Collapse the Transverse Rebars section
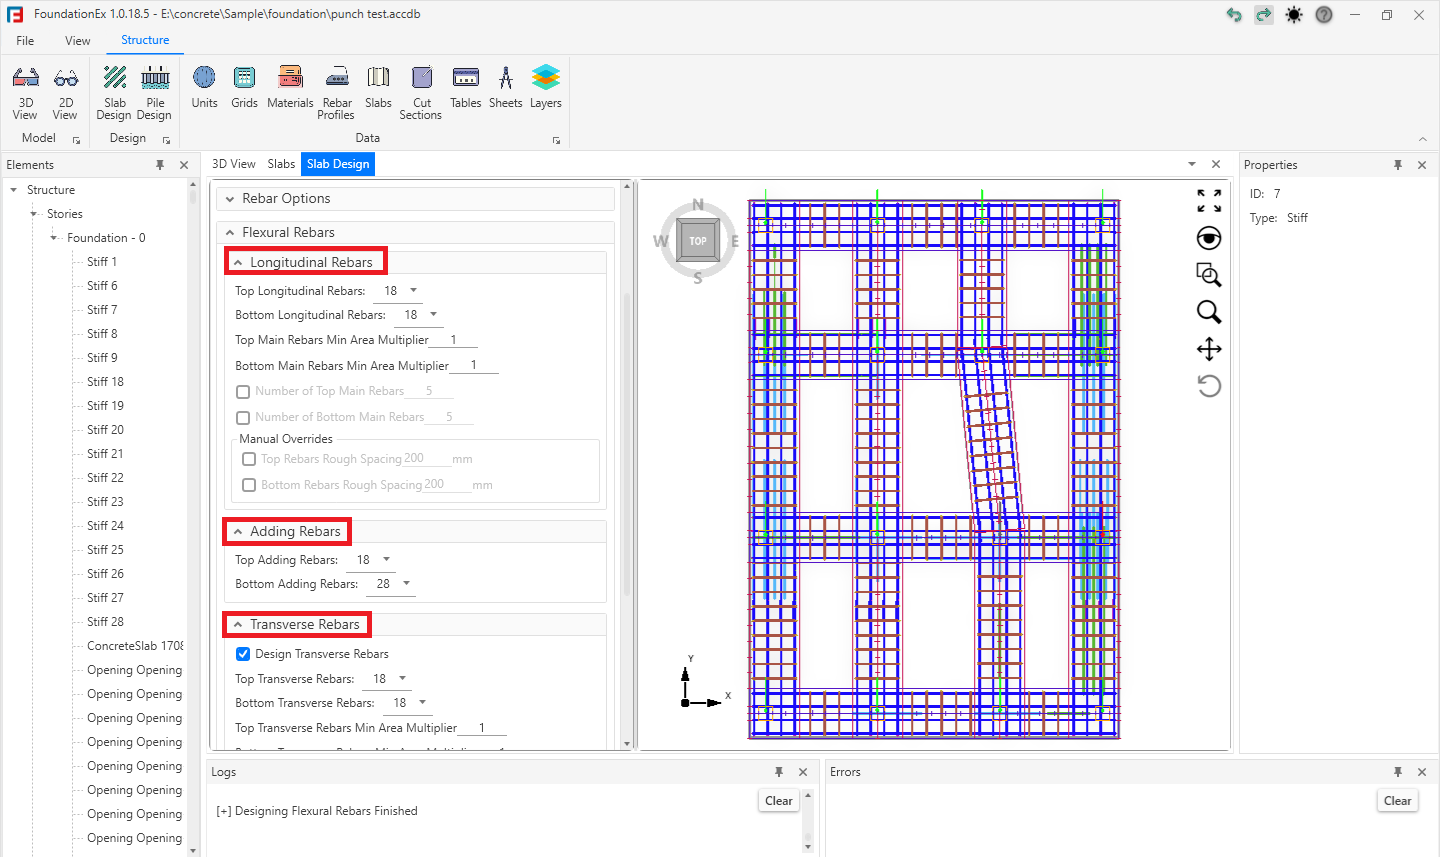 click(x=238, y=625)
